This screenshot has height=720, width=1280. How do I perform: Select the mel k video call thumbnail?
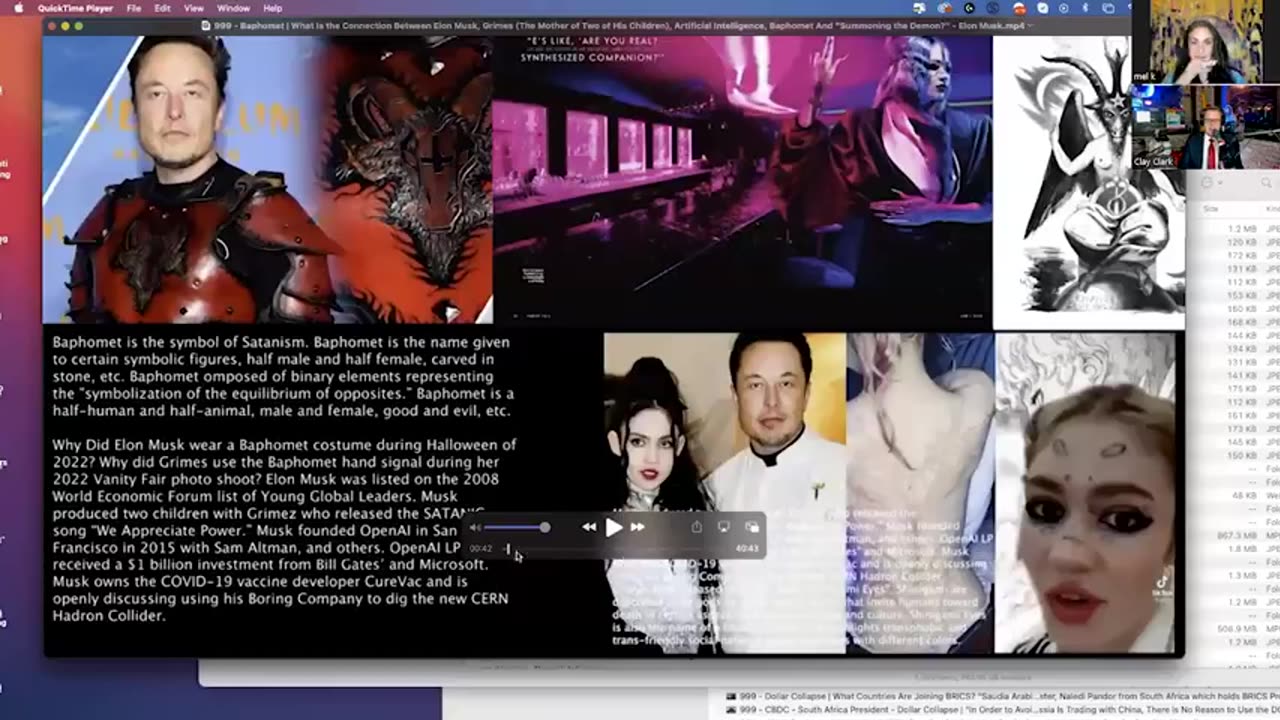[x=1206, y=42]
